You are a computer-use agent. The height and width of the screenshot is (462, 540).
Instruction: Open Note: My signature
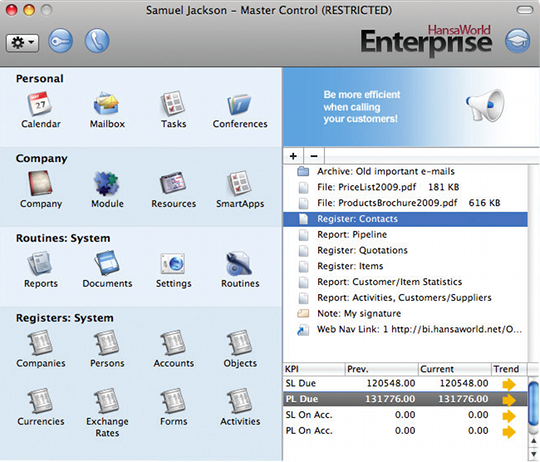point(405,314)
